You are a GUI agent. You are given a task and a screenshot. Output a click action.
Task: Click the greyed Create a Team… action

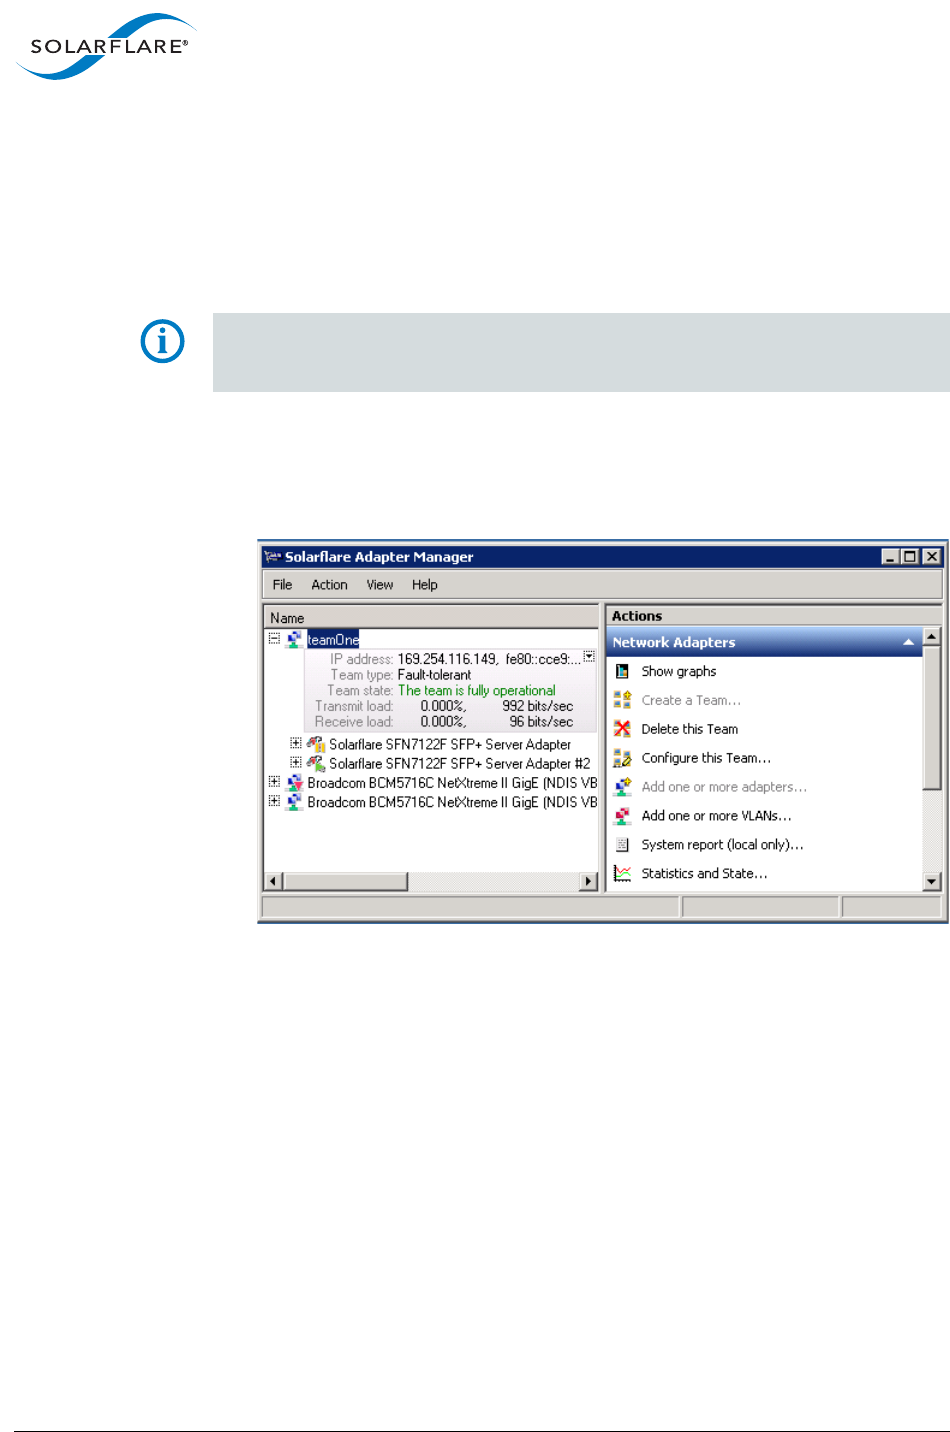point(691,701)
